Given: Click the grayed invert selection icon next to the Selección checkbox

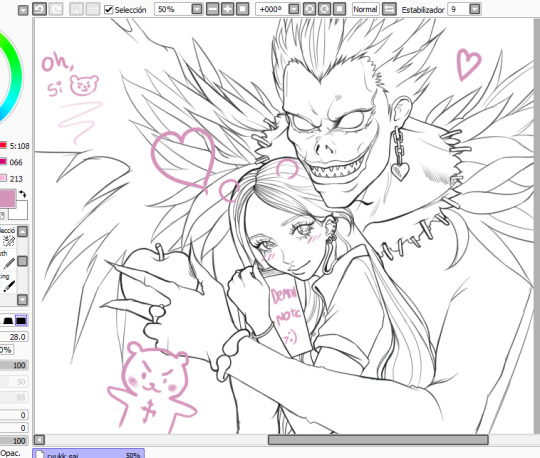Looking at the screenshot, I should point(93,9).
